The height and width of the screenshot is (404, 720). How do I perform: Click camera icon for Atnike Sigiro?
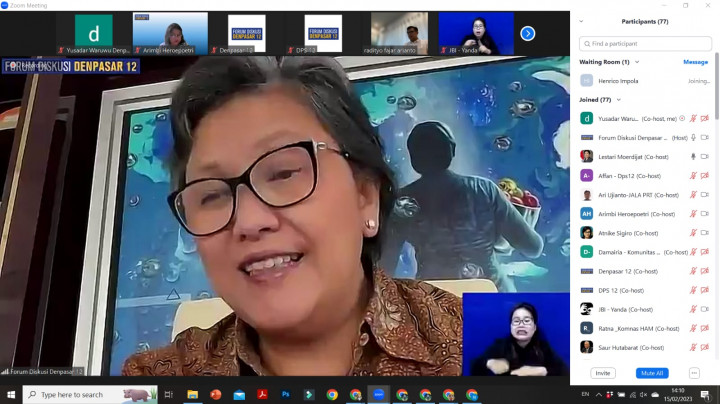coord(705,233)
